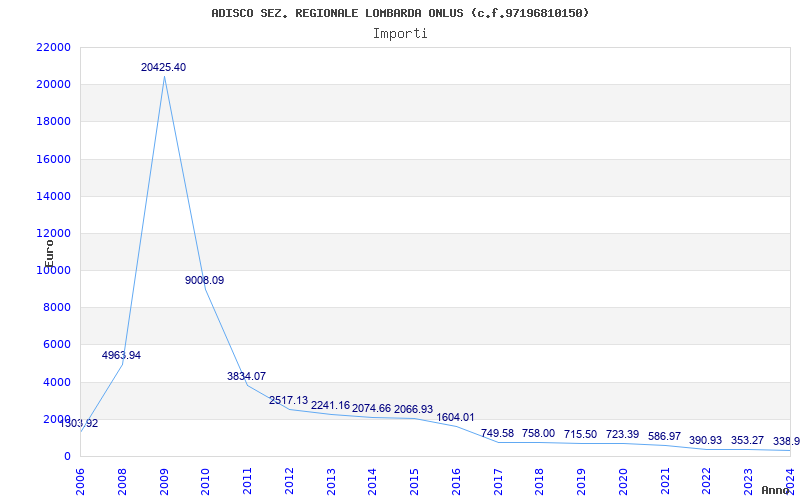This screenshot has width=800, height=500.
Task: Select the data label 3834.07
Action: [x=246, y=376]
